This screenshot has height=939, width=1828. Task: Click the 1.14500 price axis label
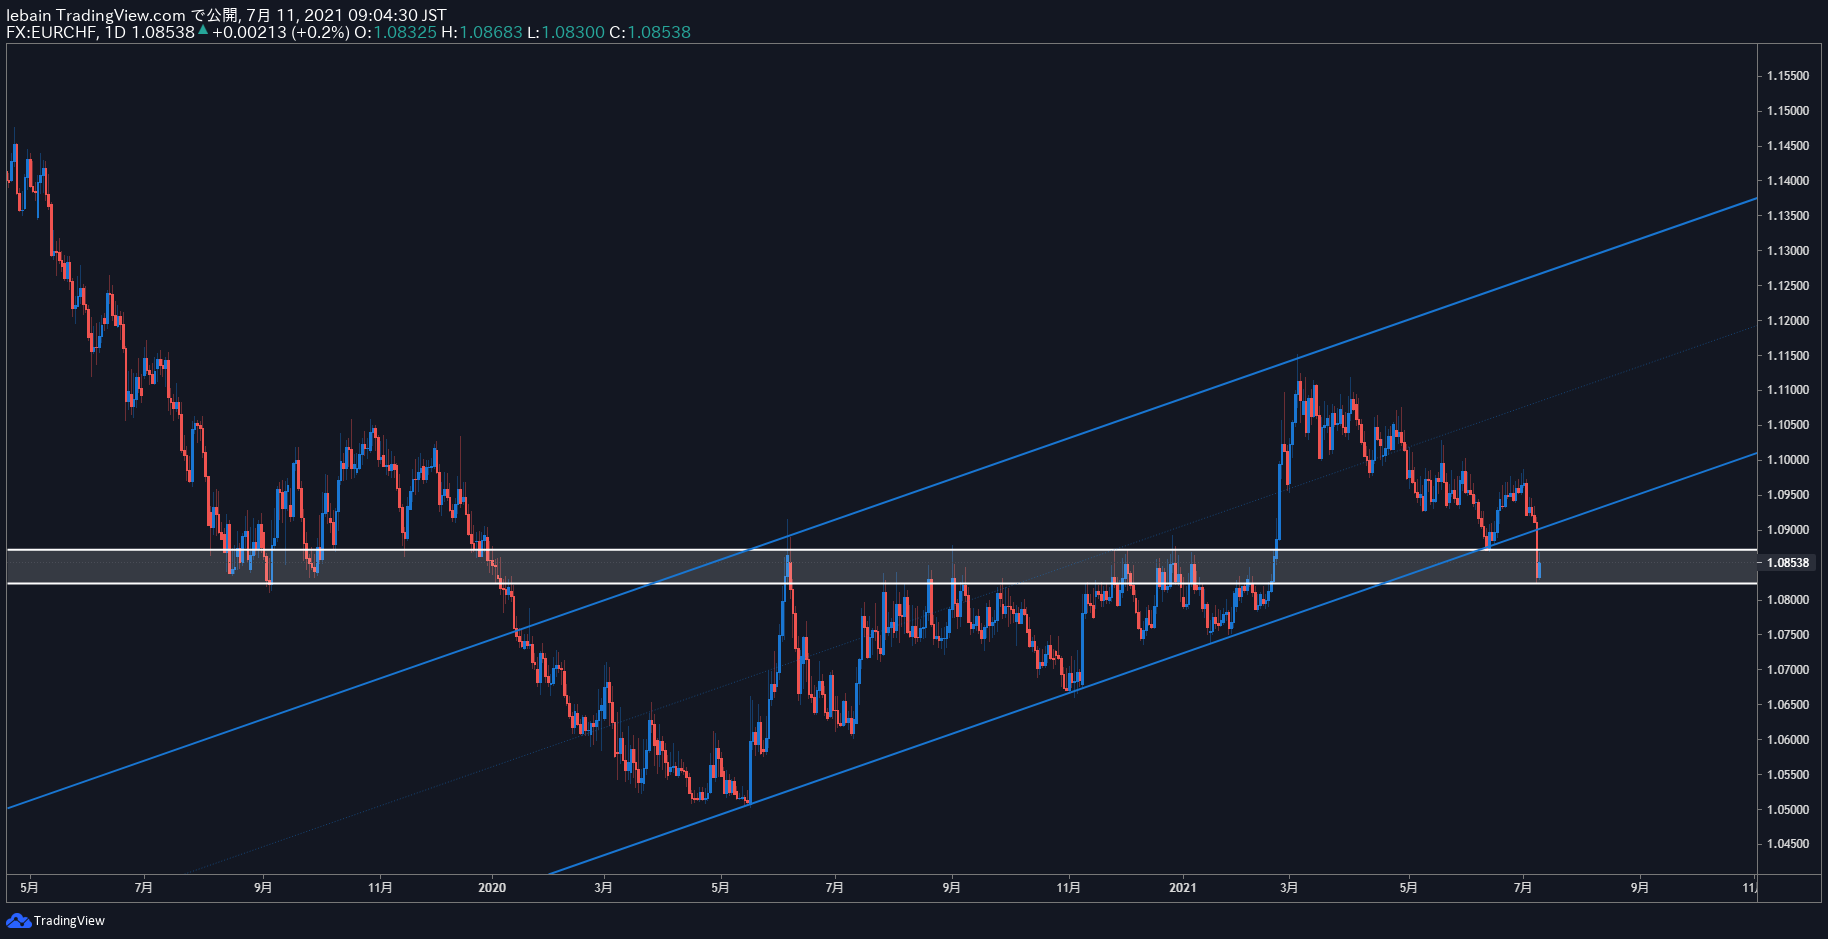(x=1788, y=146)
